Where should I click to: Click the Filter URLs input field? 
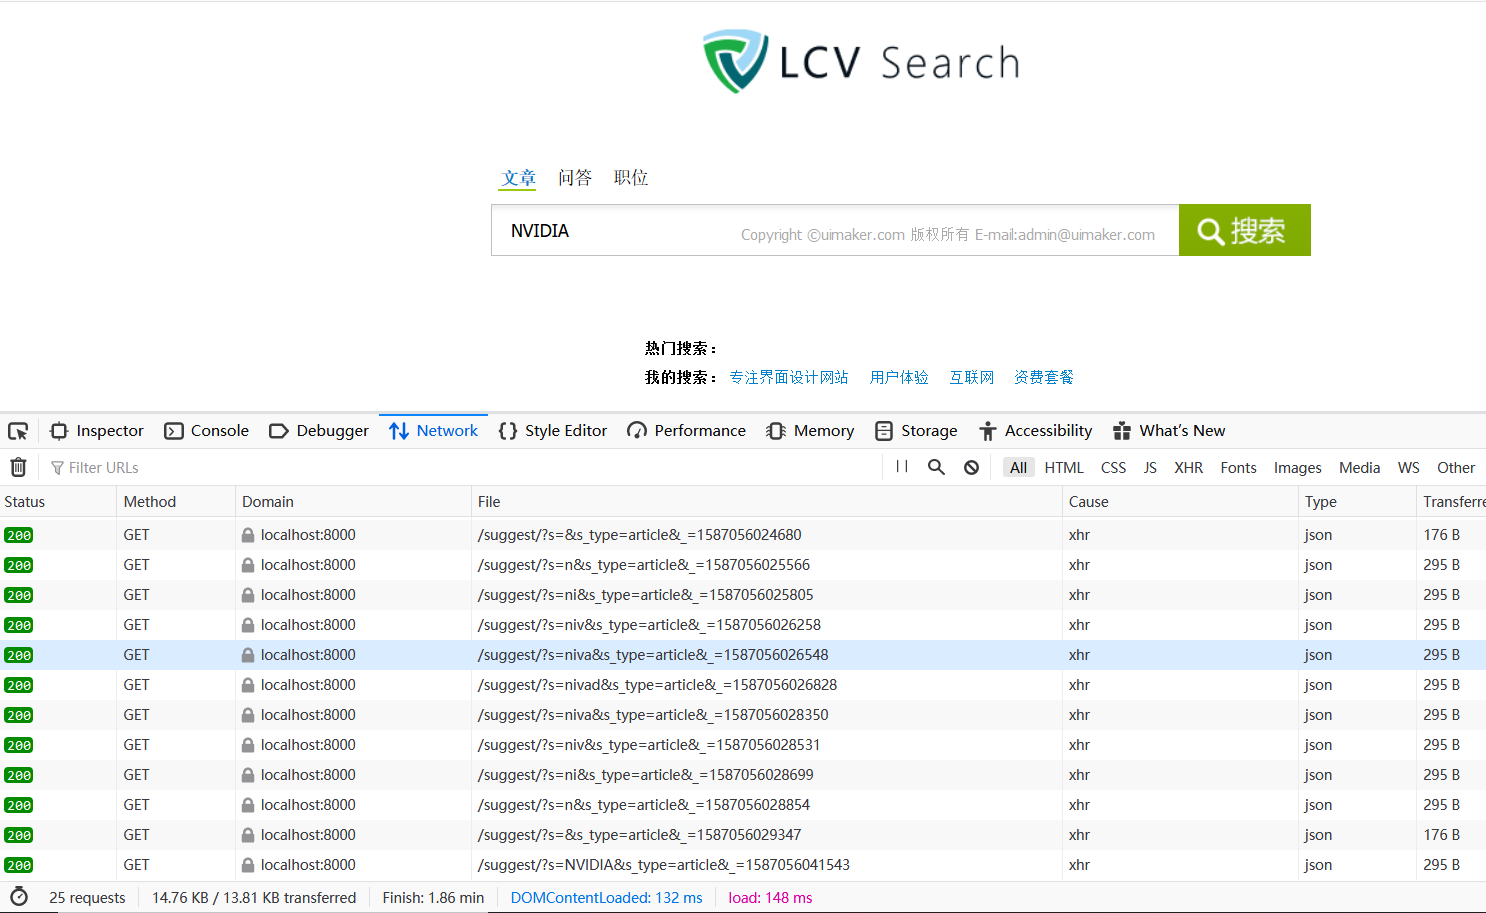tap(460, 467)
